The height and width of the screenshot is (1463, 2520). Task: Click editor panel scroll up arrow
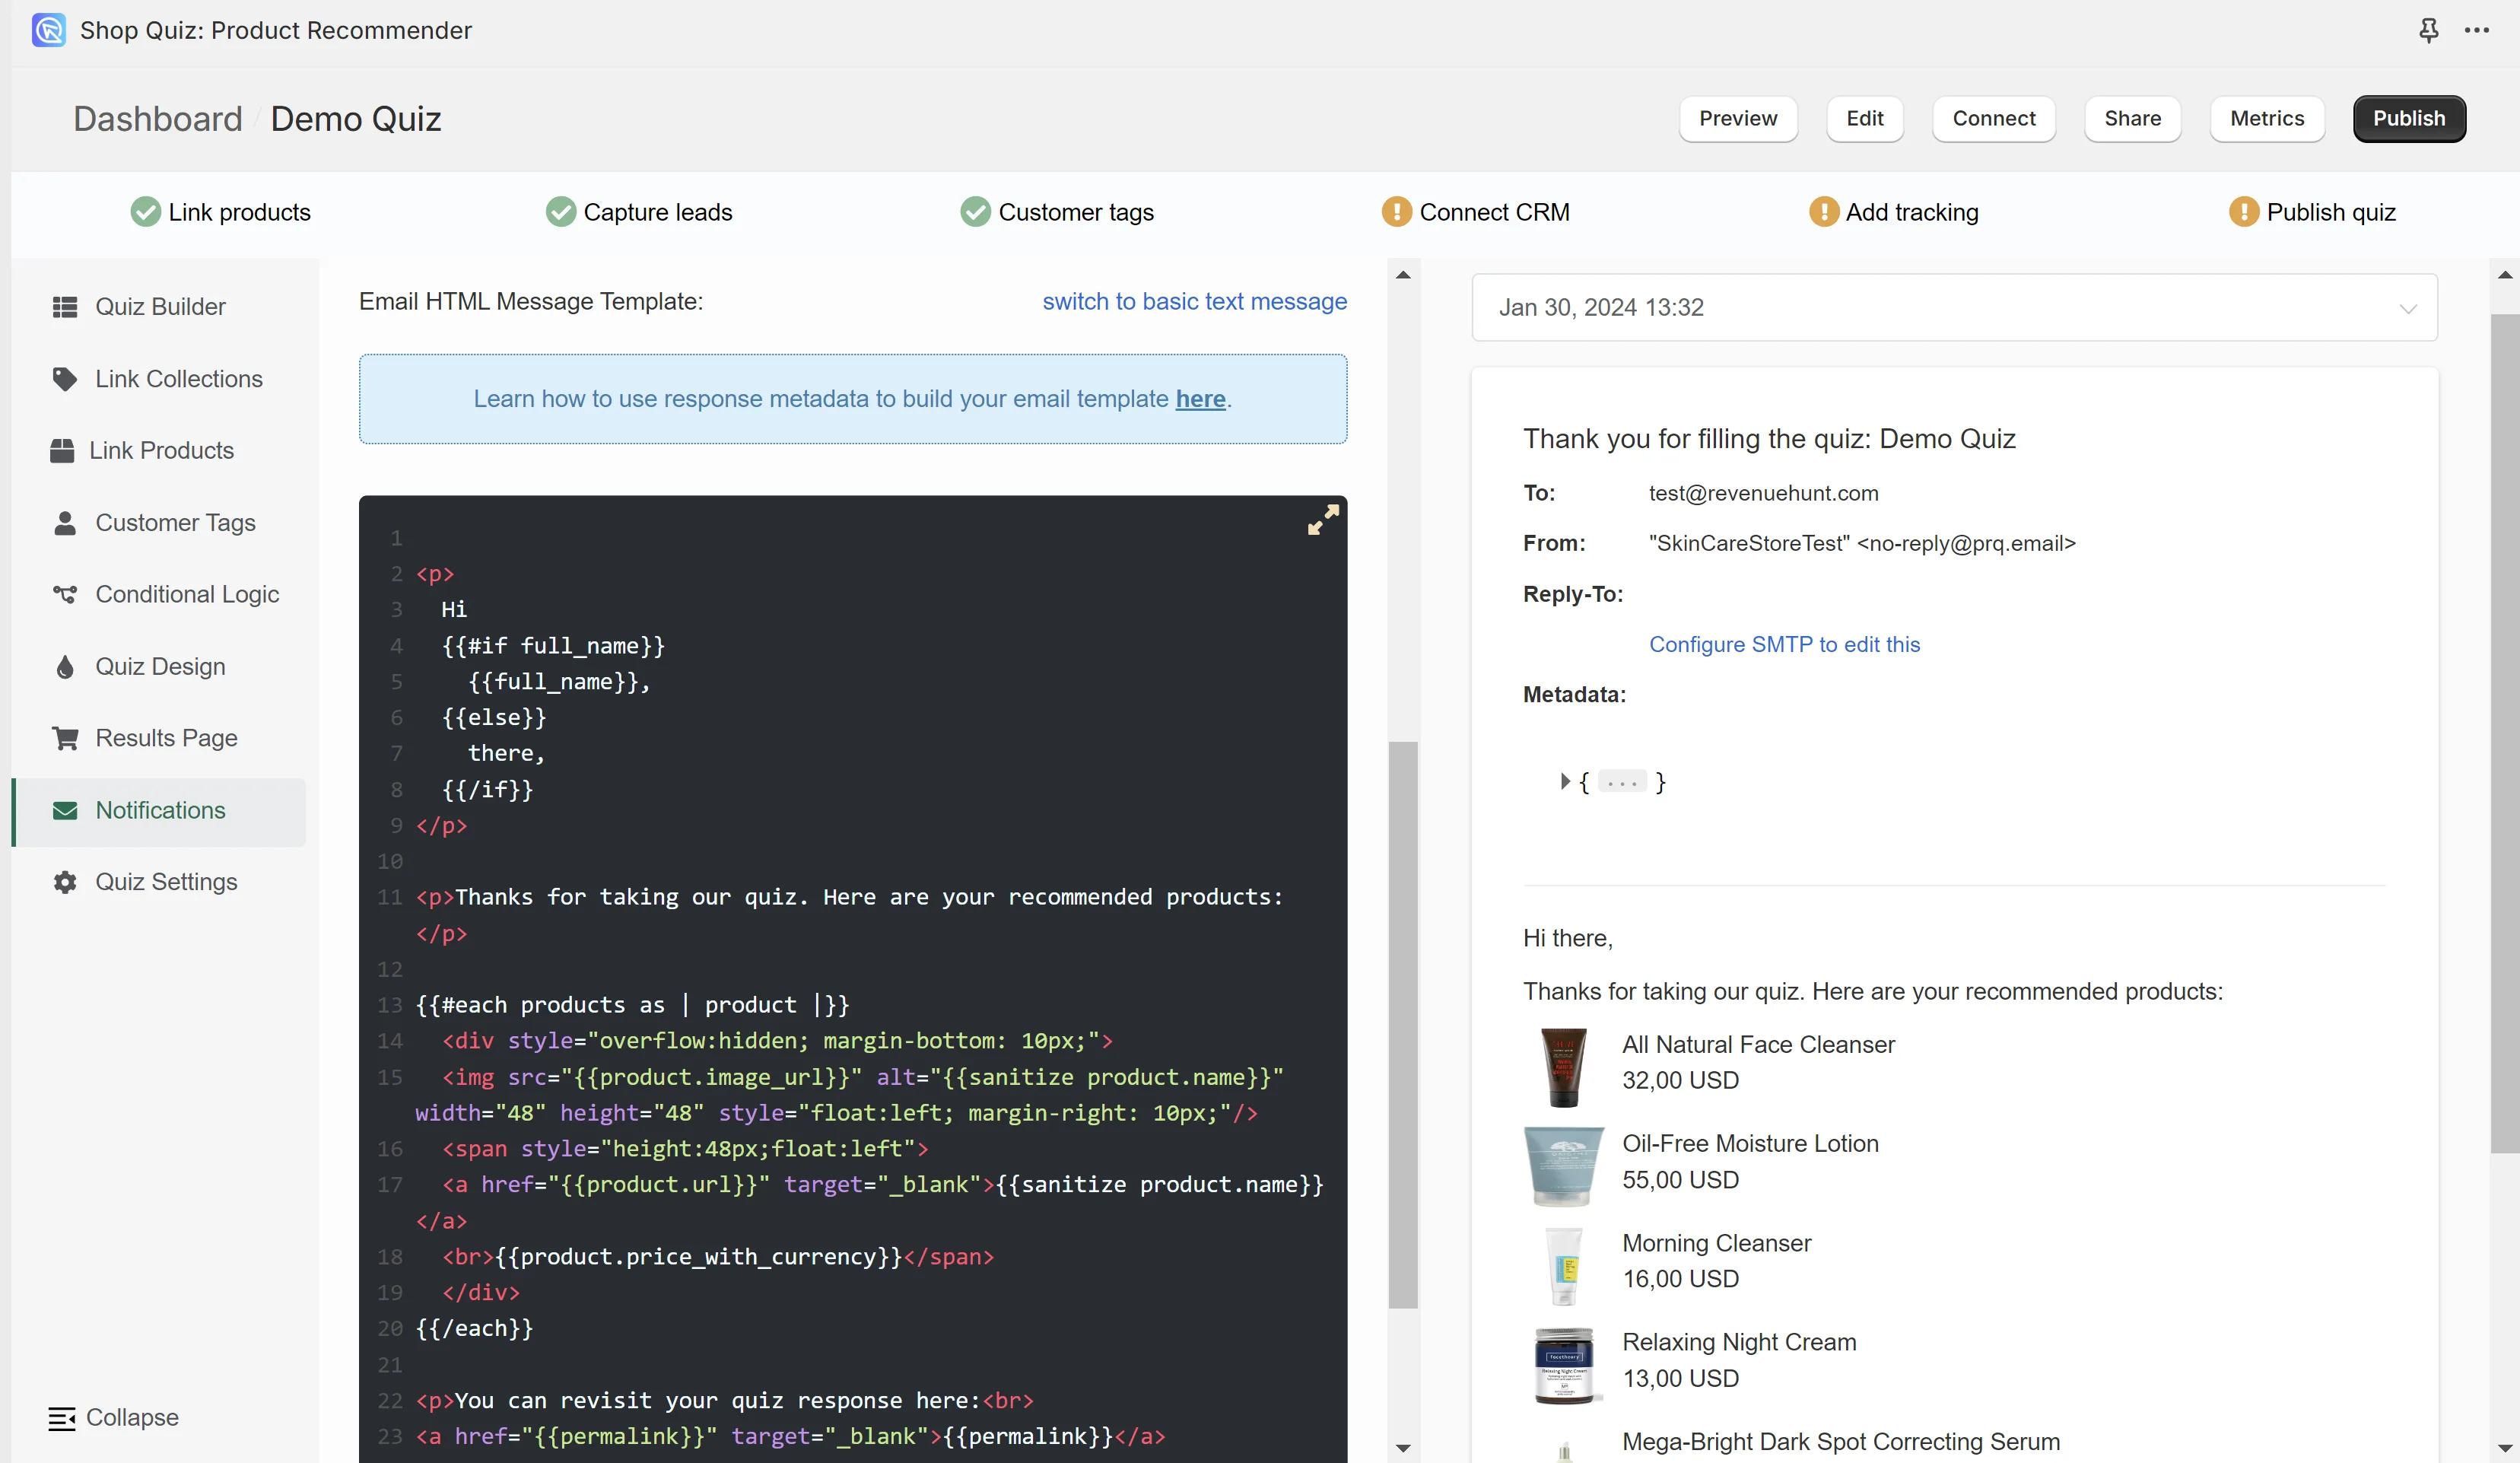(x=1403, y=275)
